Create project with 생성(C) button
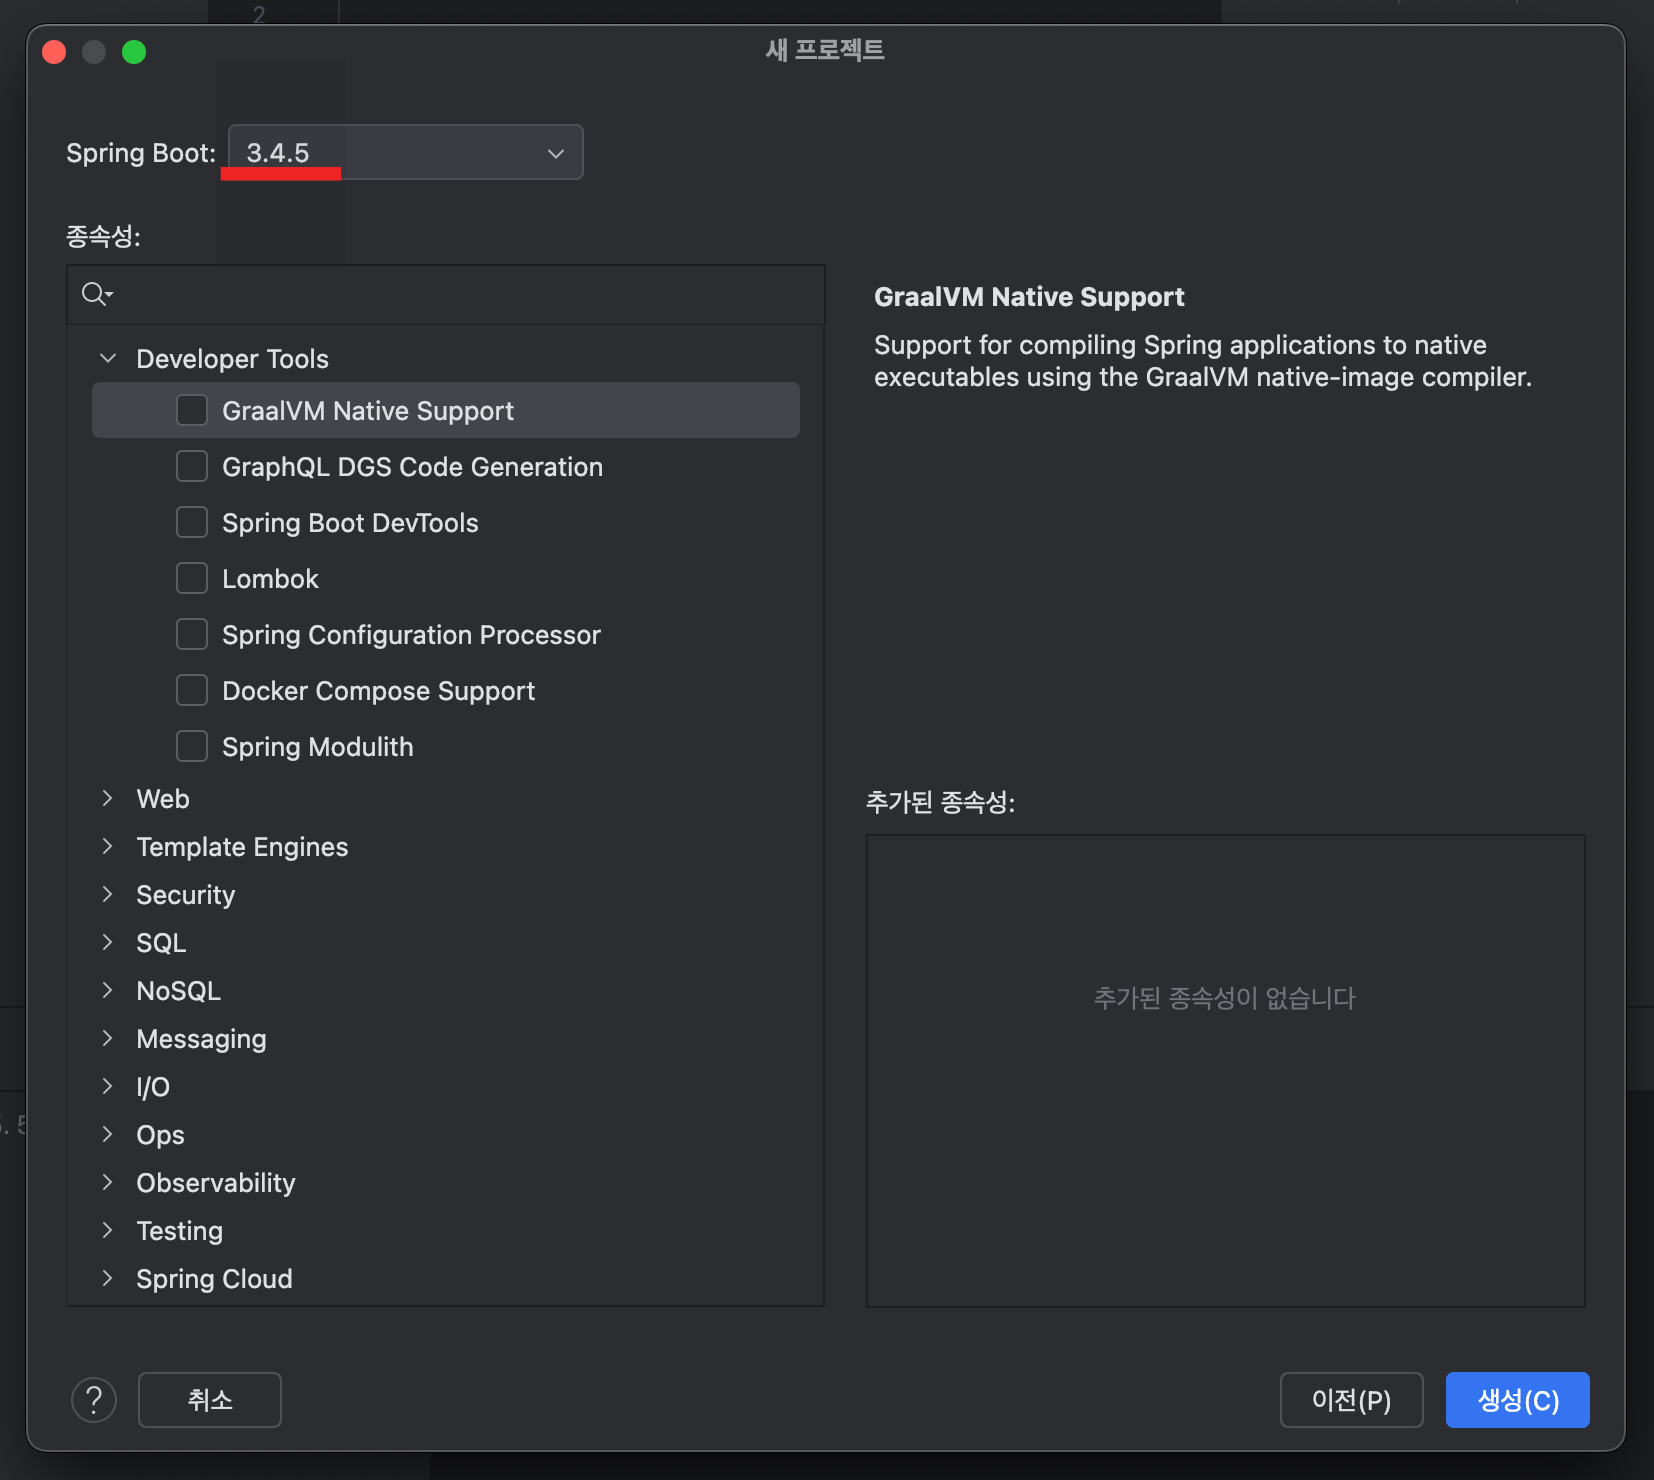Image resolution: width=1654 pixels, height=1480 pixels. [x=1518, y=1400]
